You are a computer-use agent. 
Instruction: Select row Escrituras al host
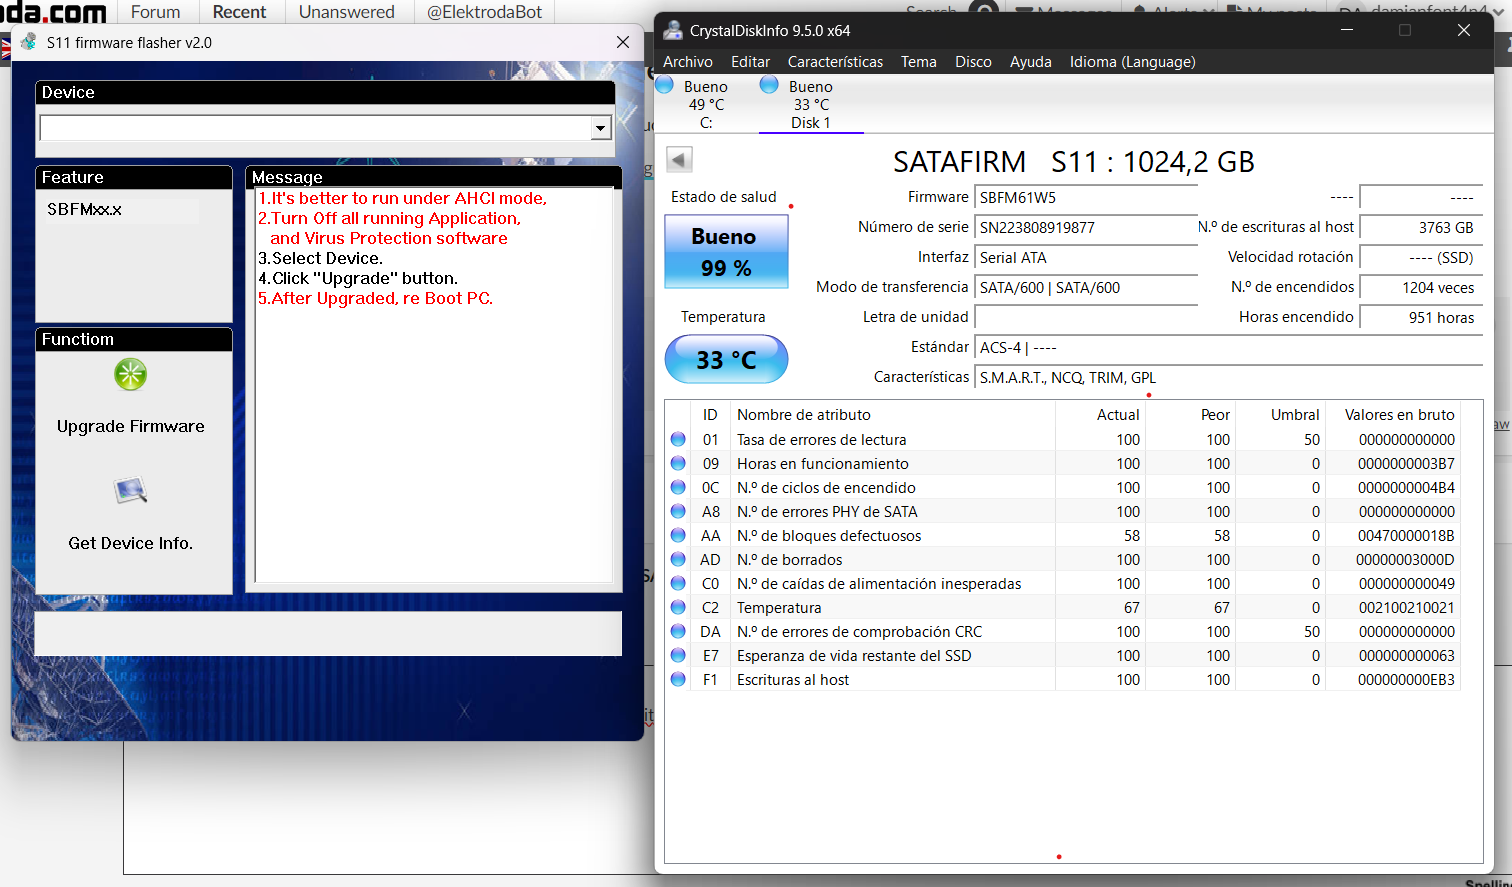click(x=1063, y=679)
